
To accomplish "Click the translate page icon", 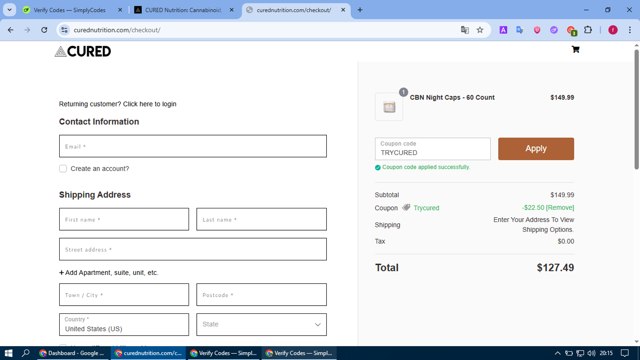I will click(x=464, y=30).
